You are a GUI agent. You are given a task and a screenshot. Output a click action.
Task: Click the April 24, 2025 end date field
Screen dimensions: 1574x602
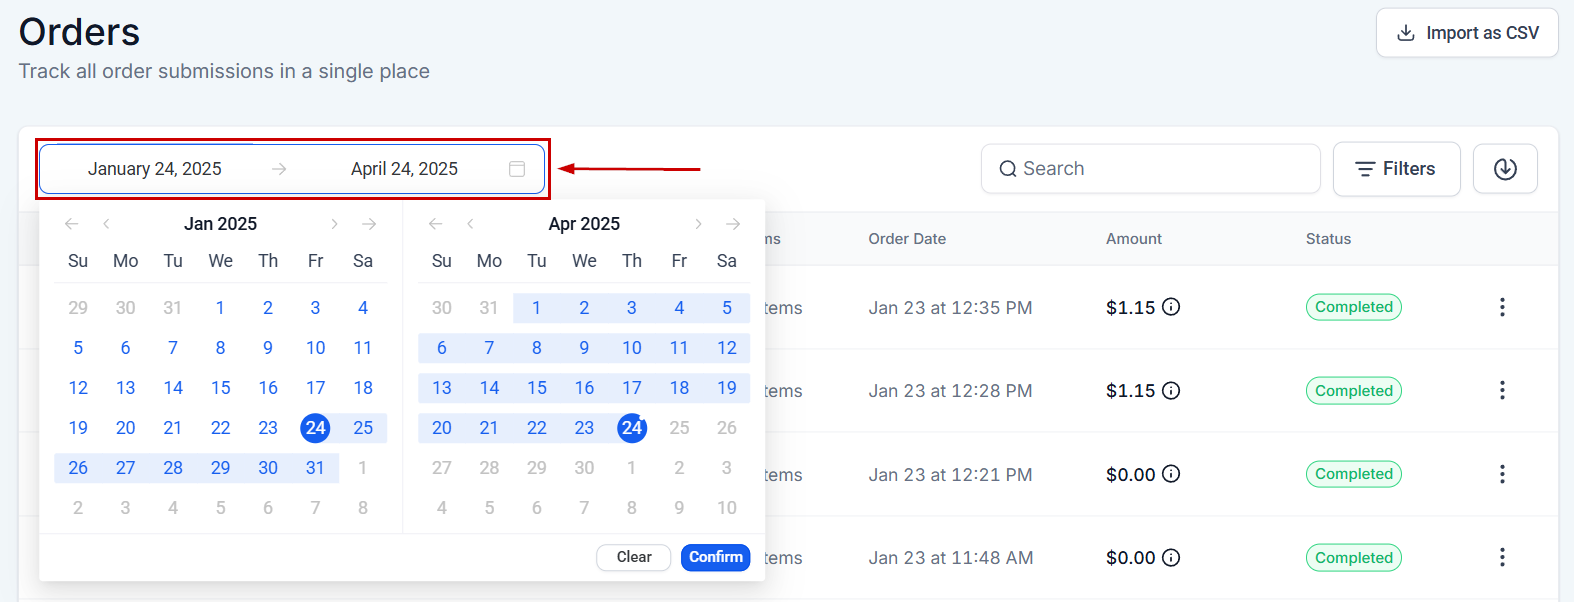404,169
